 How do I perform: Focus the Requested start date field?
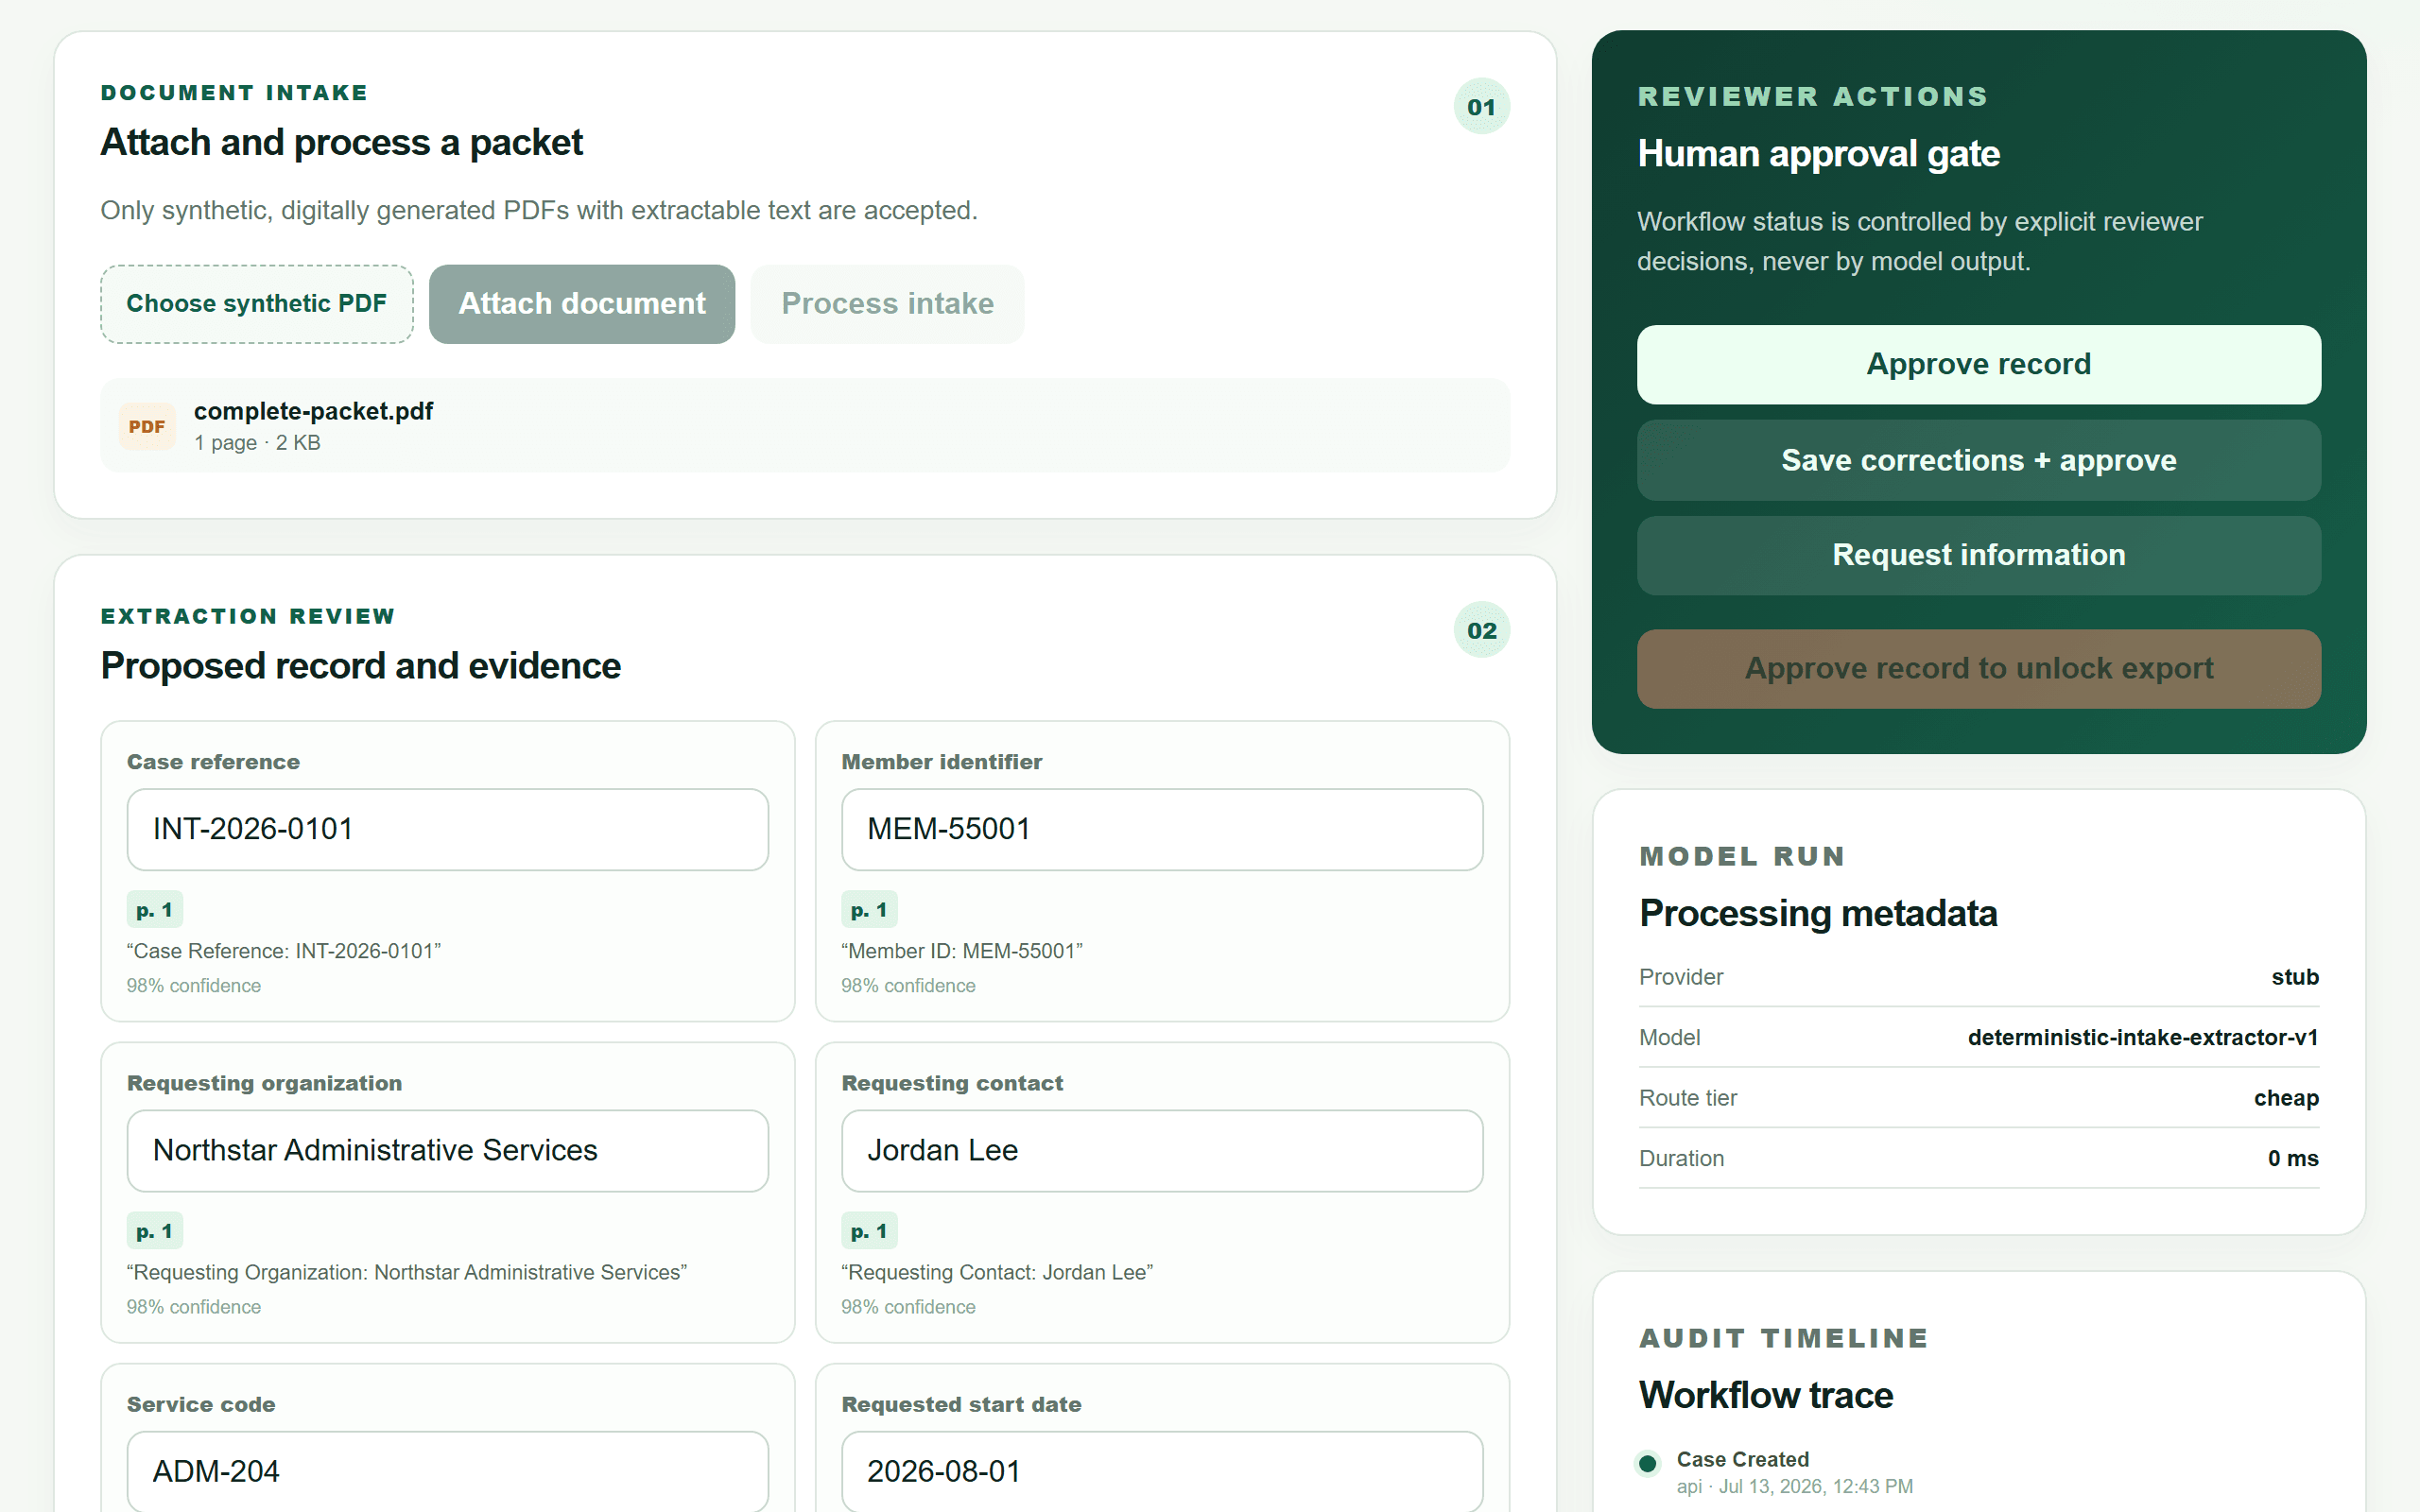[x=1162, y=1471]
